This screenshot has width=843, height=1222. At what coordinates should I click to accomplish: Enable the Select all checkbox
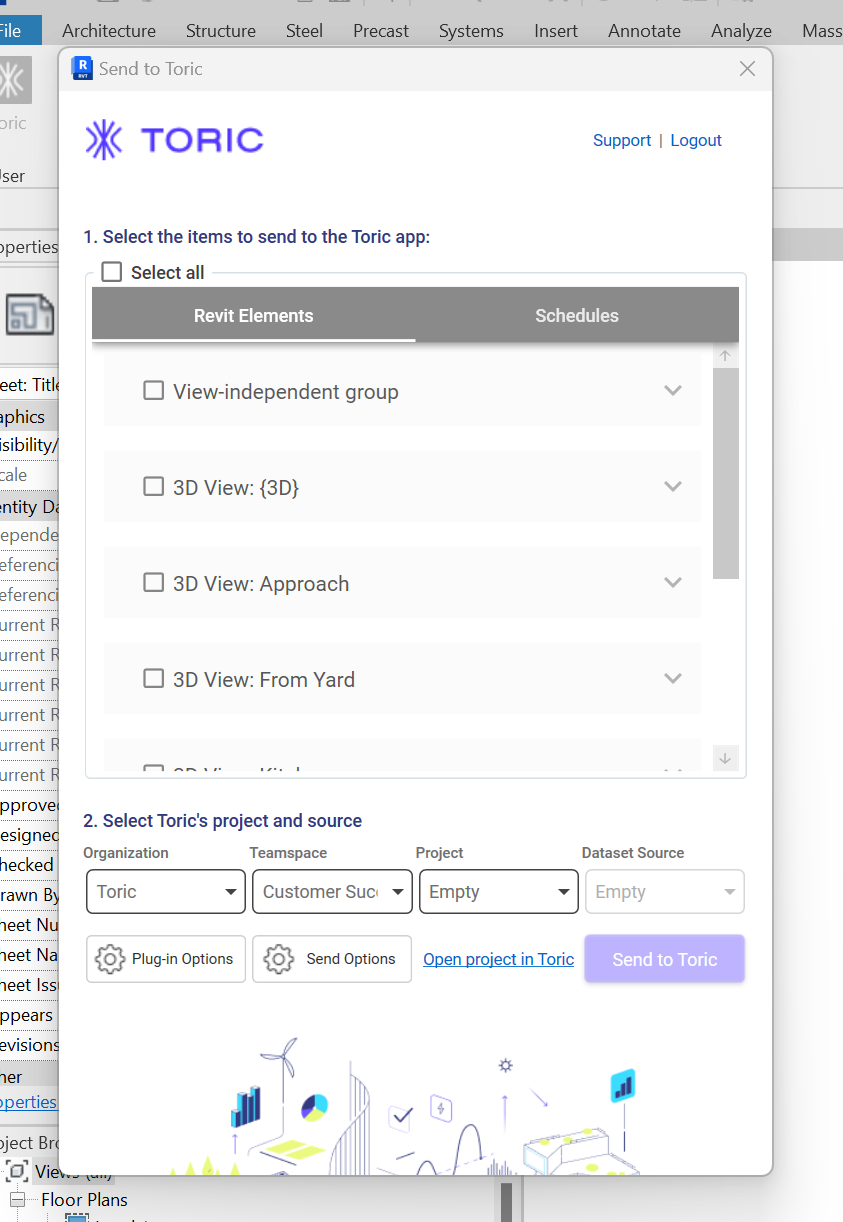(112, 272)
